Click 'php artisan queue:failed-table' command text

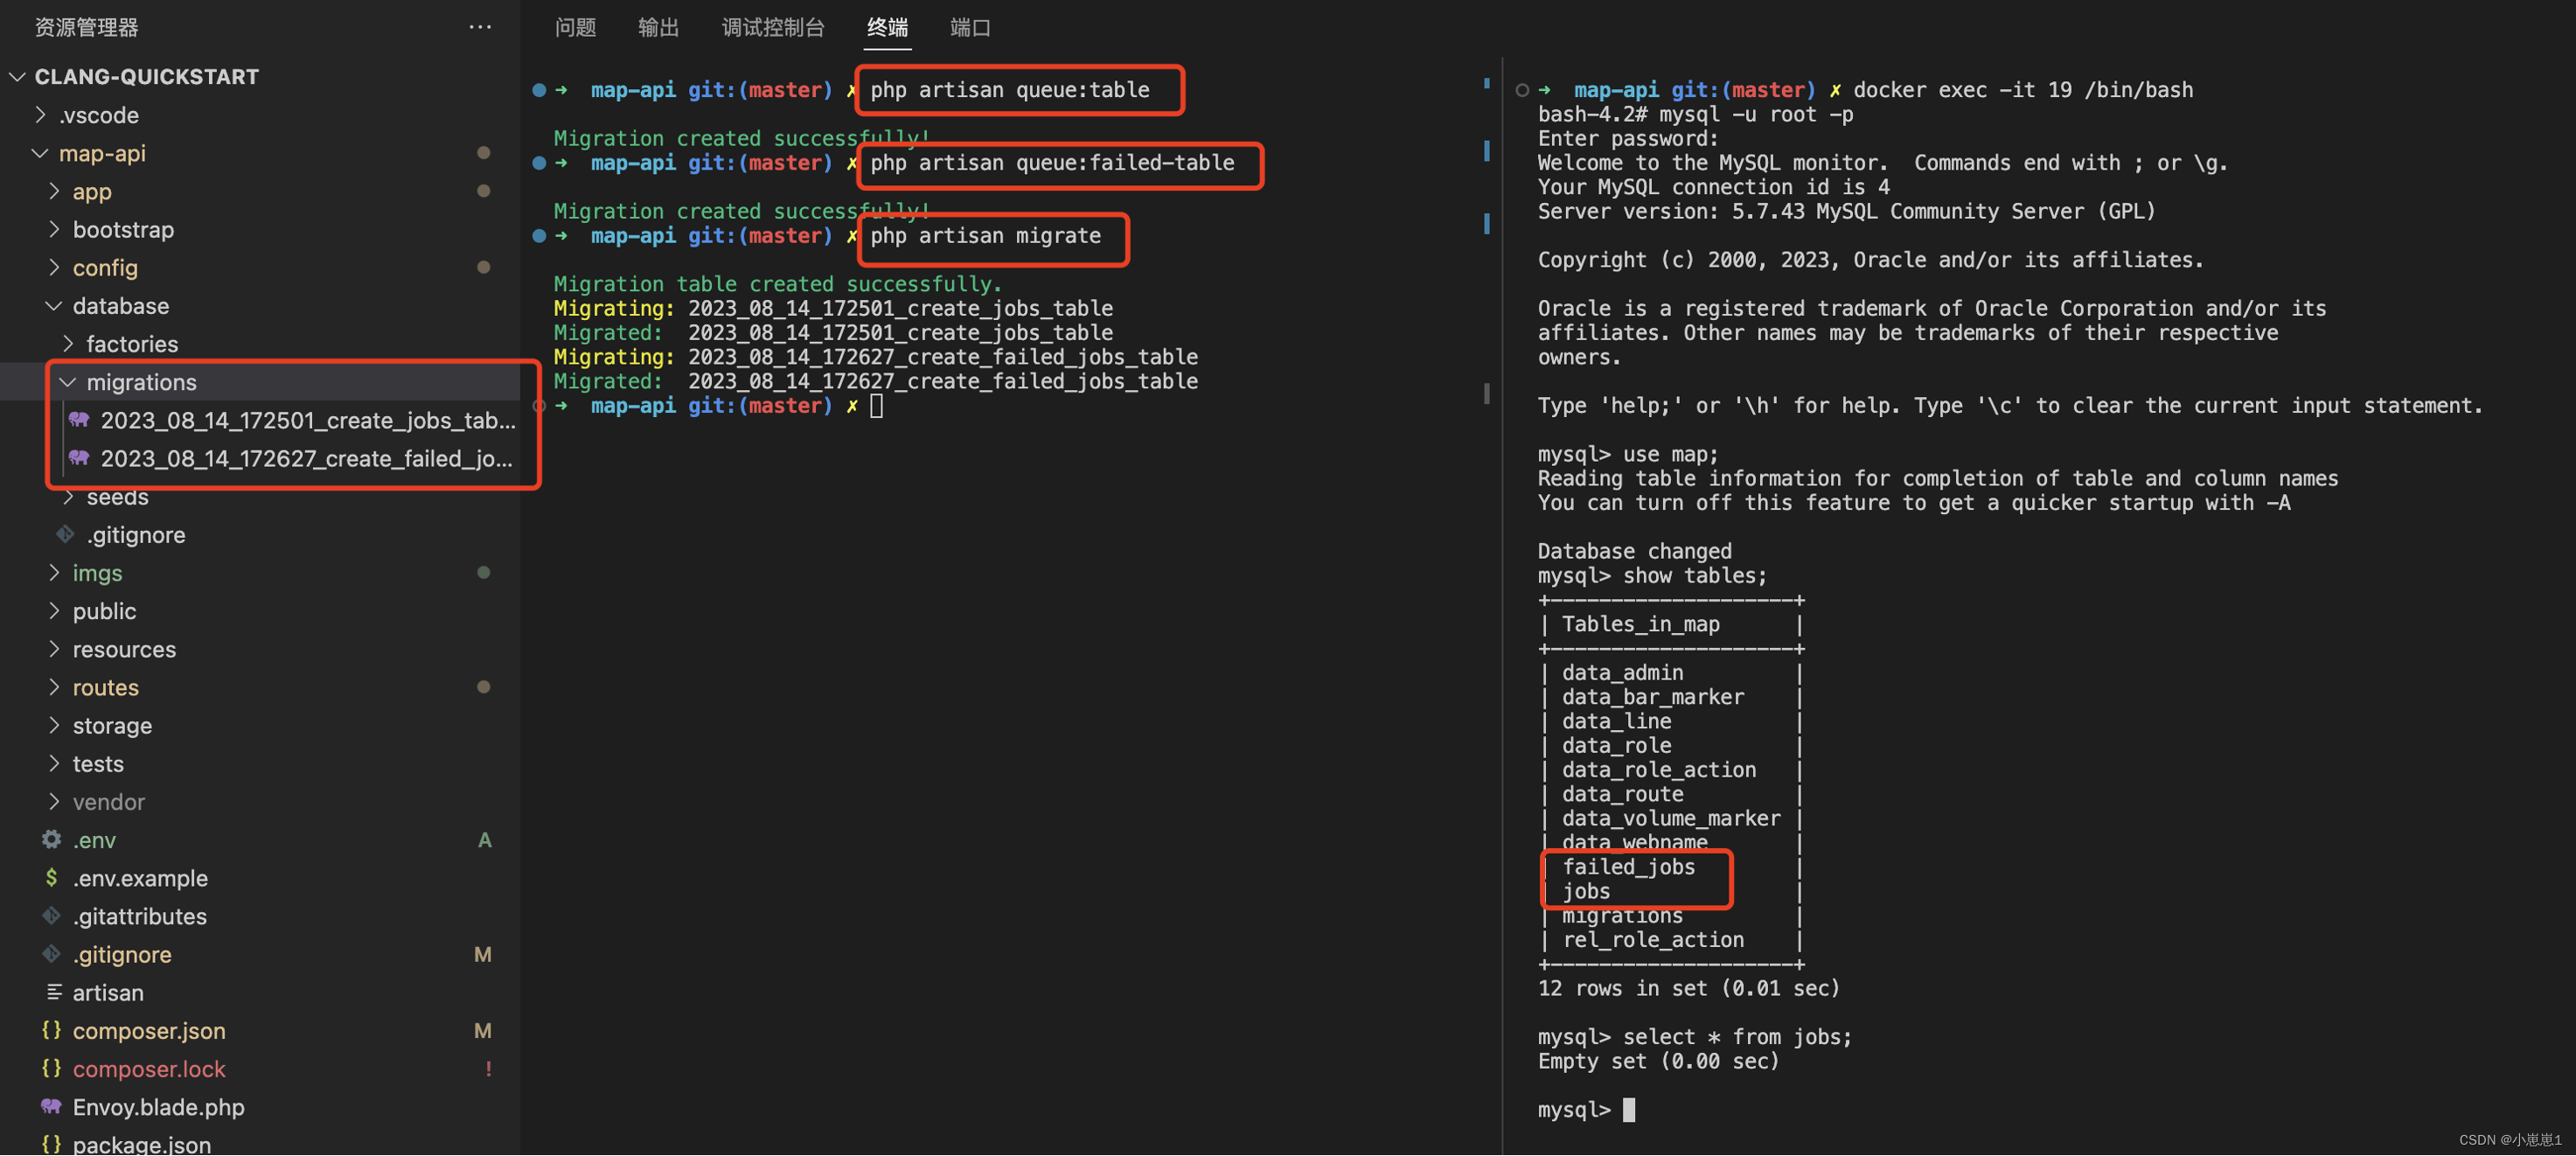click(x=1051, y=163)
